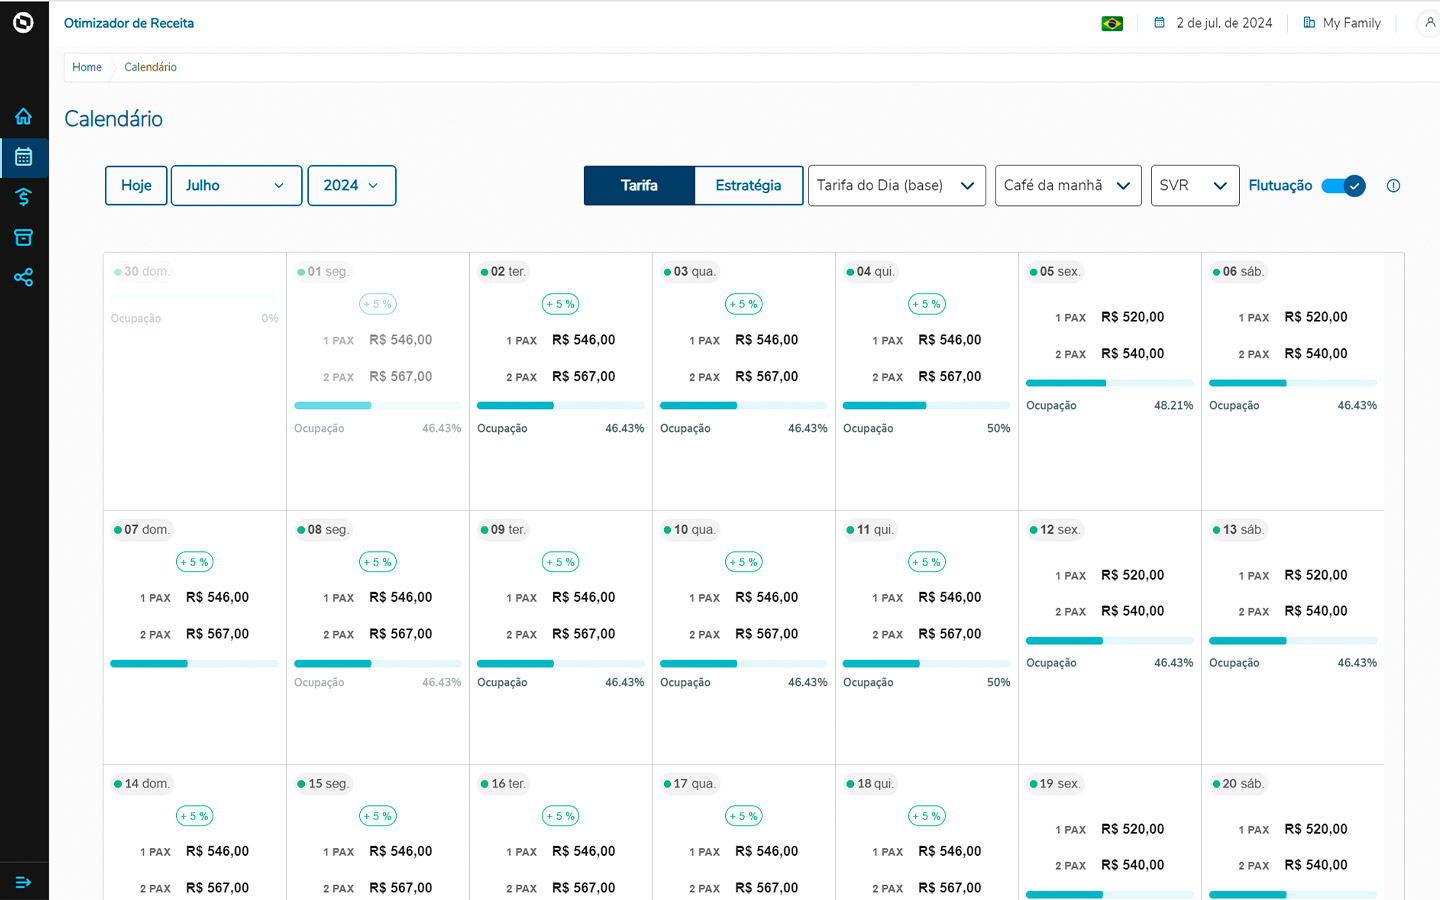Open the Café da manhã dropdown
This screenshot has height=900, width=1440.
coord(1068,186)
